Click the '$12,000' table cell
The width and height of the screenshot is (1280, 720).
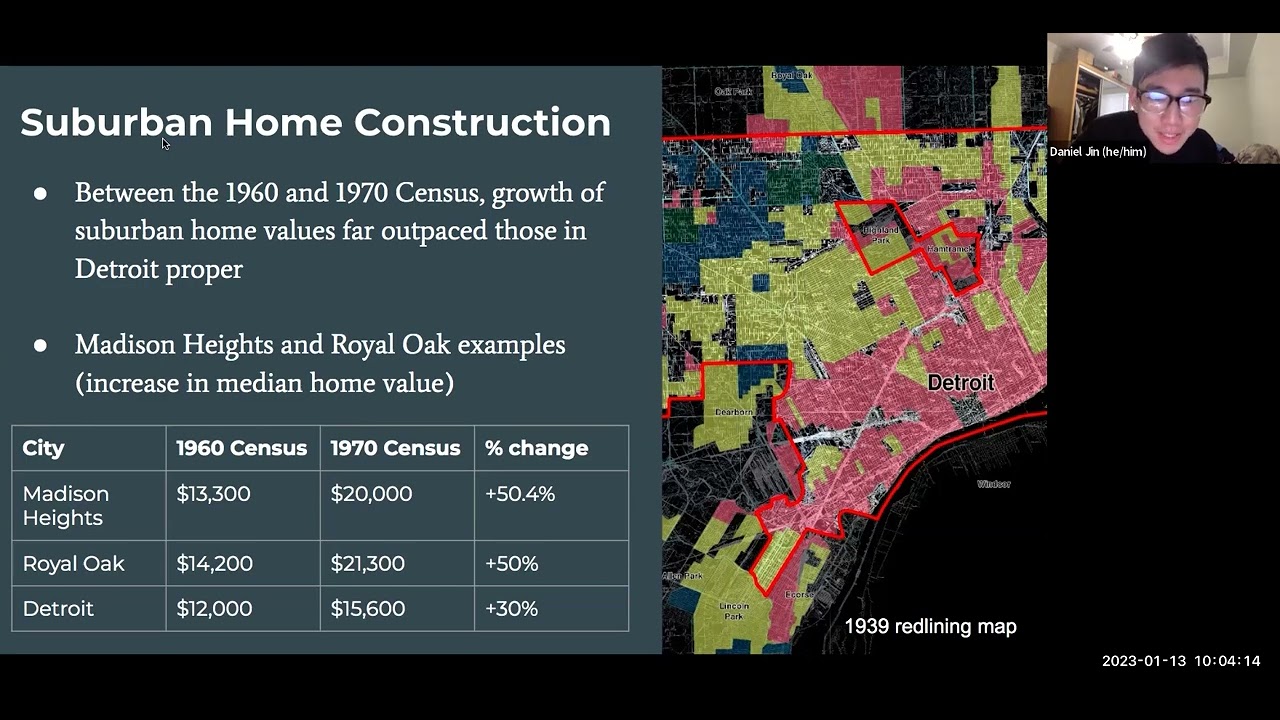pos(243,608)
